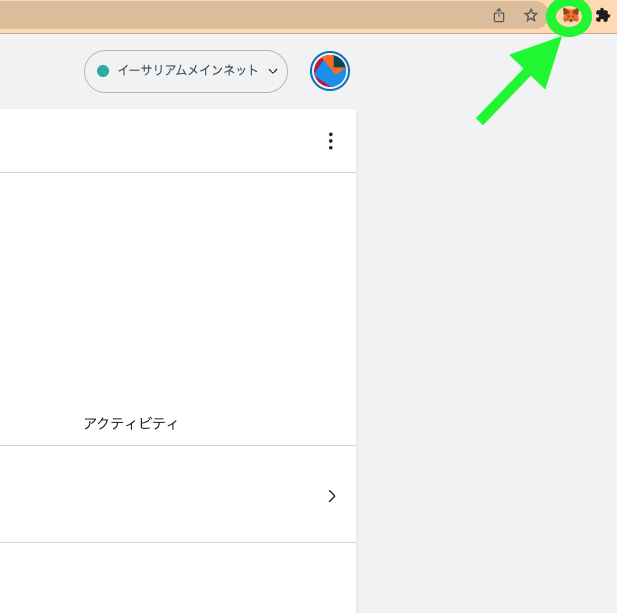
Task: Open the account avatar menu
Action: pyautogui.click(x=330, y=71)
